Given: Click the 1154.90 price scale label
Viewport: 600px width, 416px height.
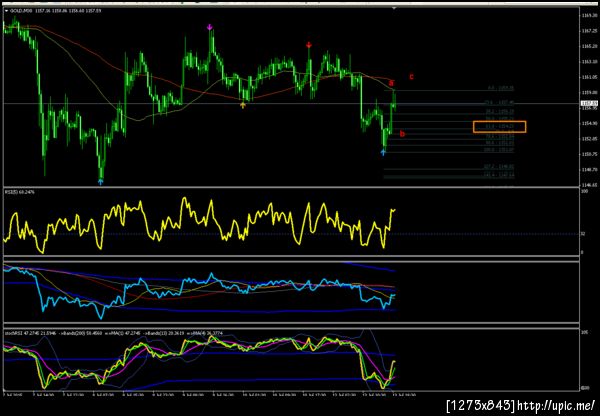Looking at the screenshot, I should point(589,123).
